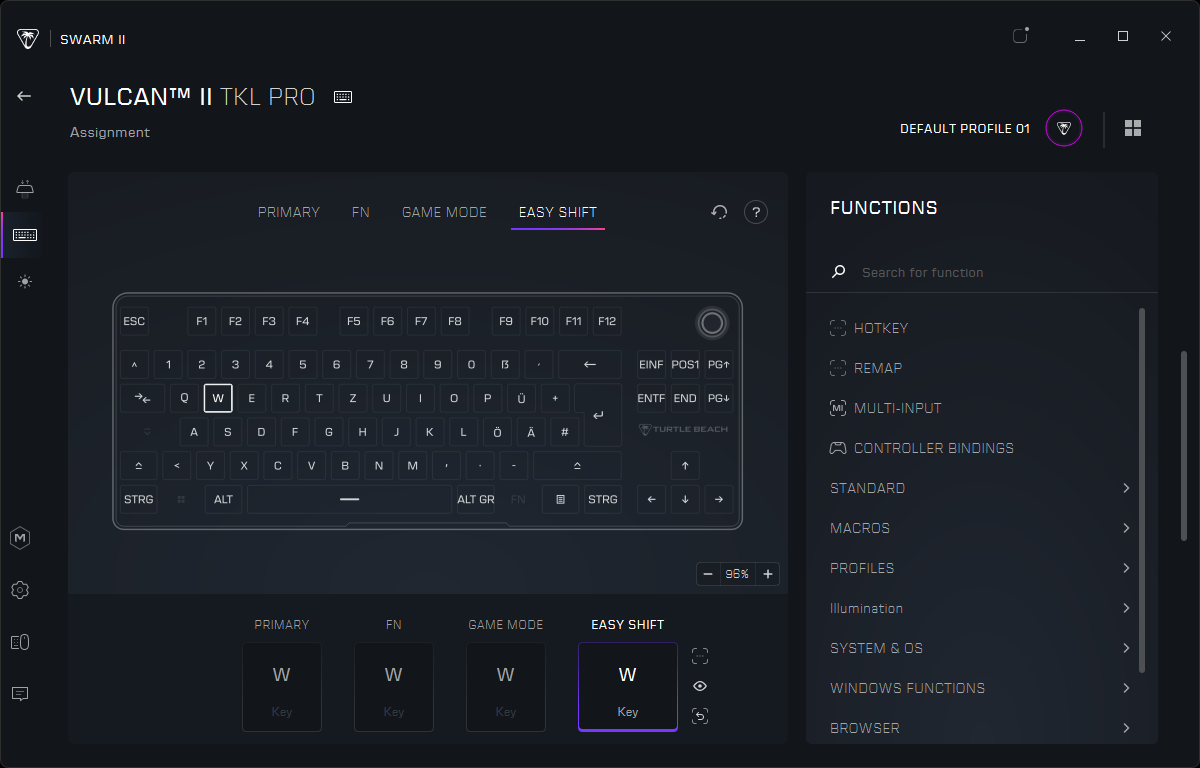Choose the CONTROLLER BINDINGS function
This screenshot has width=1200, height=768.
coord(922,448)
